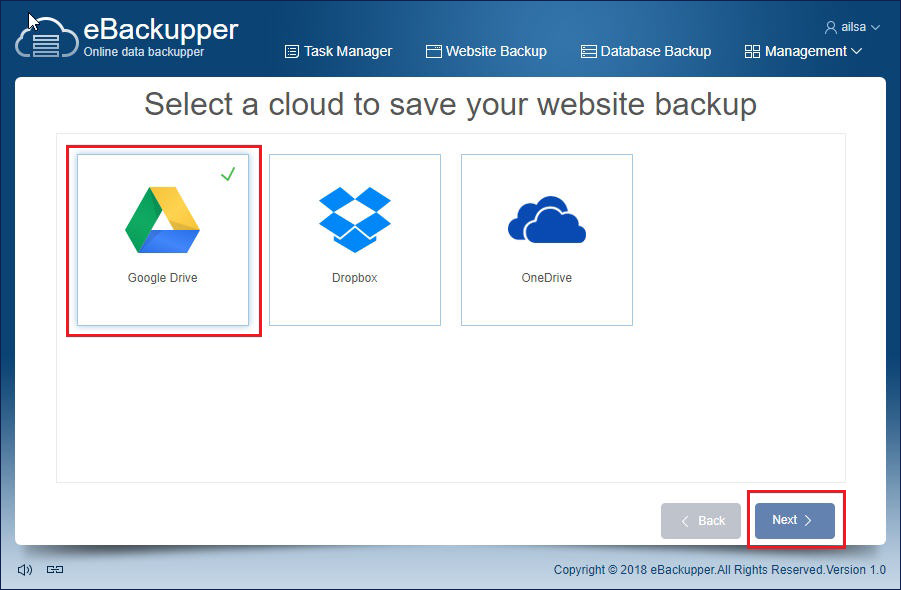Click the Next button
The width and height of the screenshot is (901, 590).
click(x=795, y=520)
